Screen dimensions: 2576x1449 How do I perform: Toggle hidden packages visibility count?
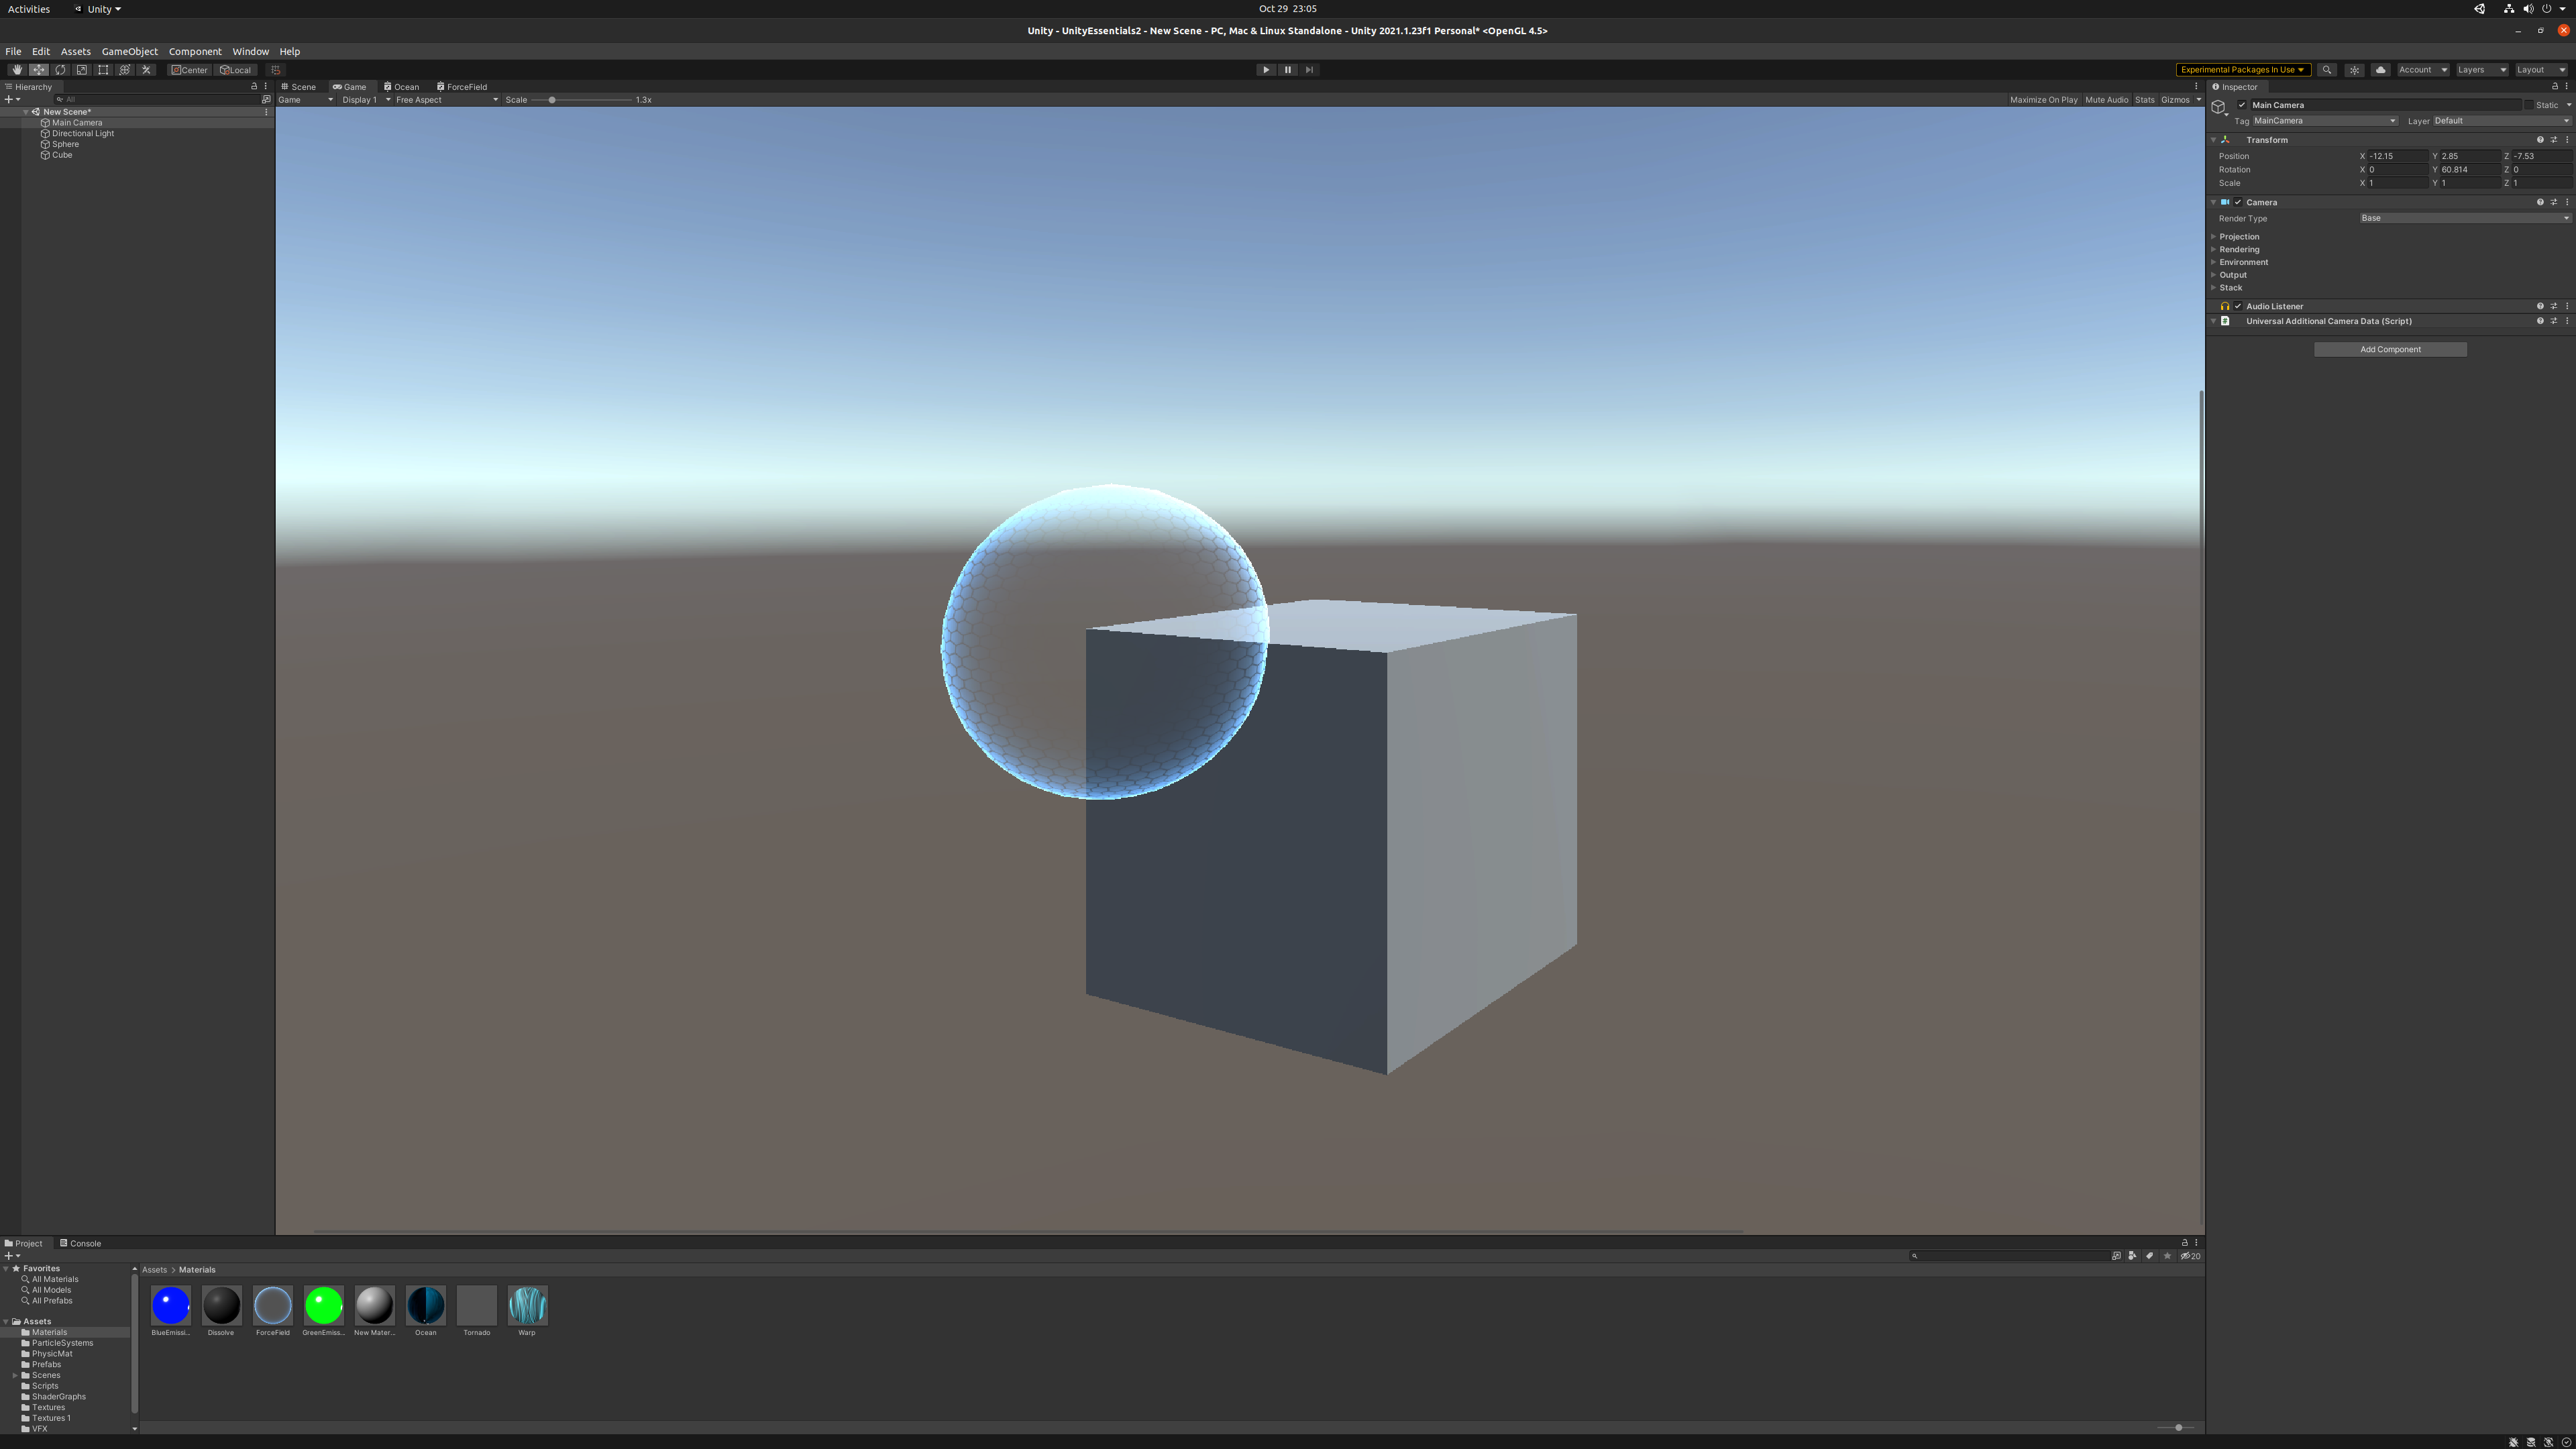2190,1256
